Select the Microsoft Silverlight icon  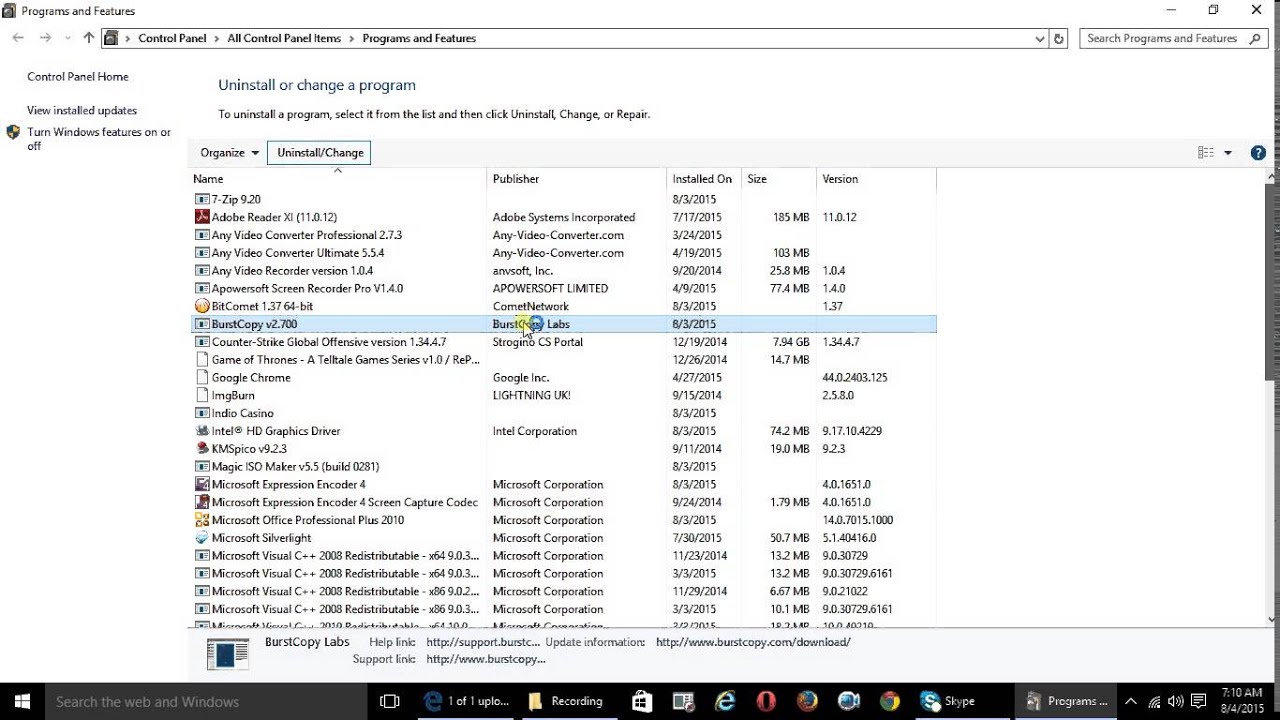pos(202,538)
